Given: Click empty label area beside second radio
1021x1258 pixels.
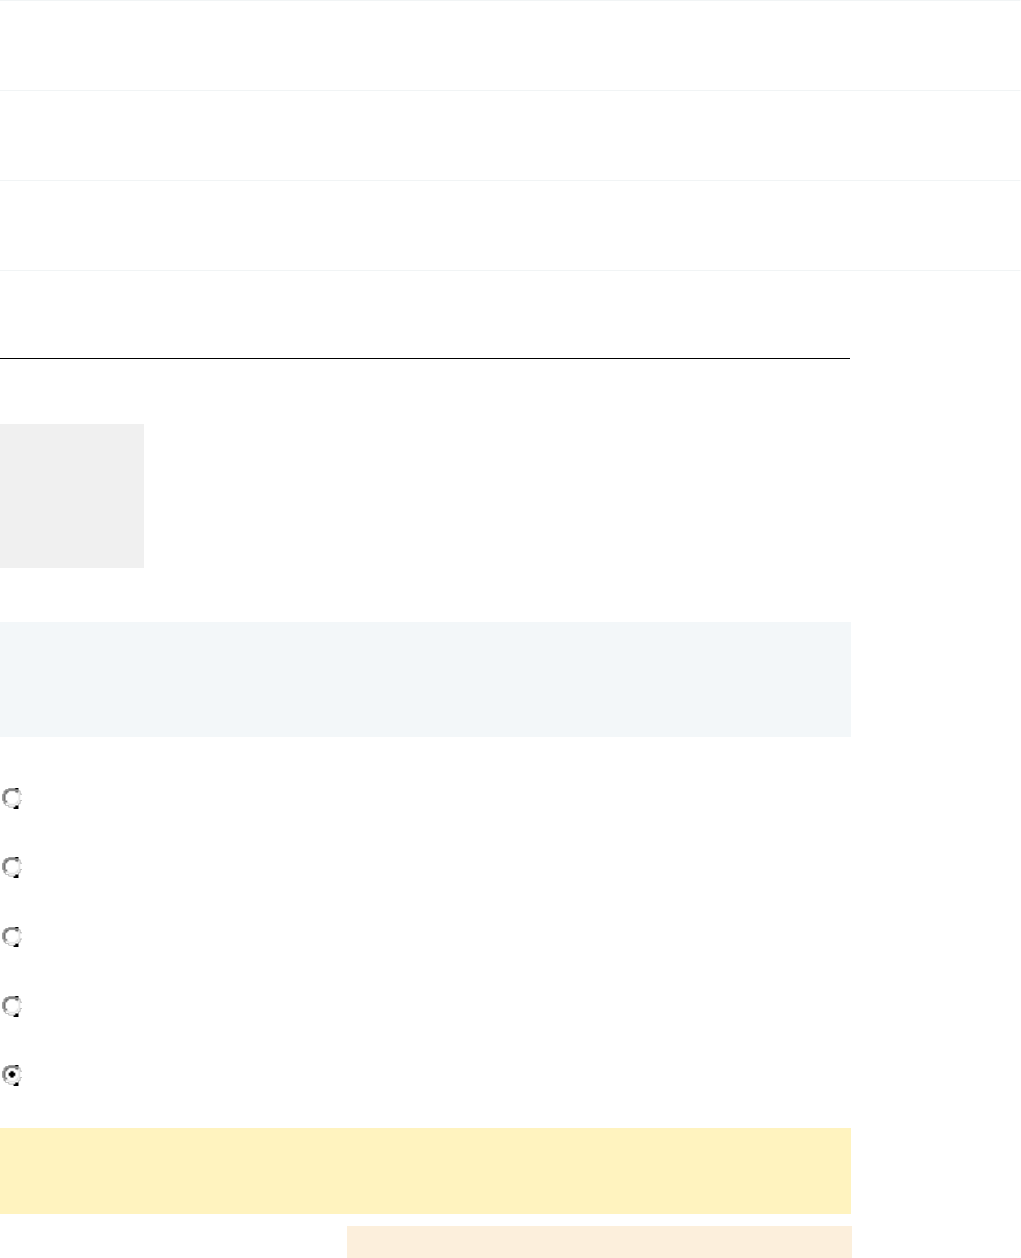Looking at the screenshot, I should pyautogui.click(x=200, y=868).
